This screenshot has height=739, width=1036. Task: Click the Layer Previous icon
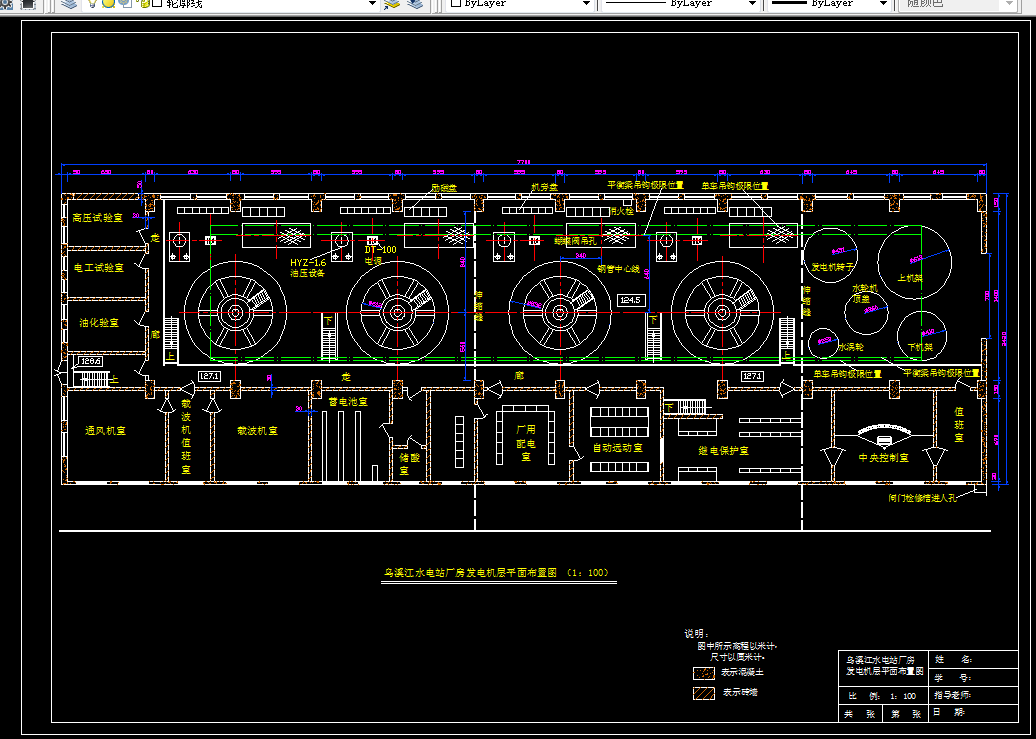[x=415, y=3]
